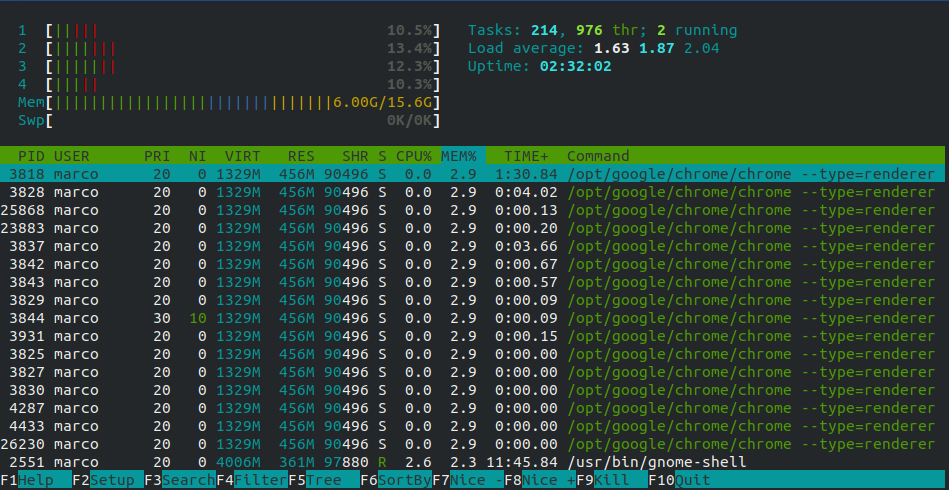Viewport: 949px width, 490px height.
Task: Select process row with PID 3837
Action: [x=472, y=246]
